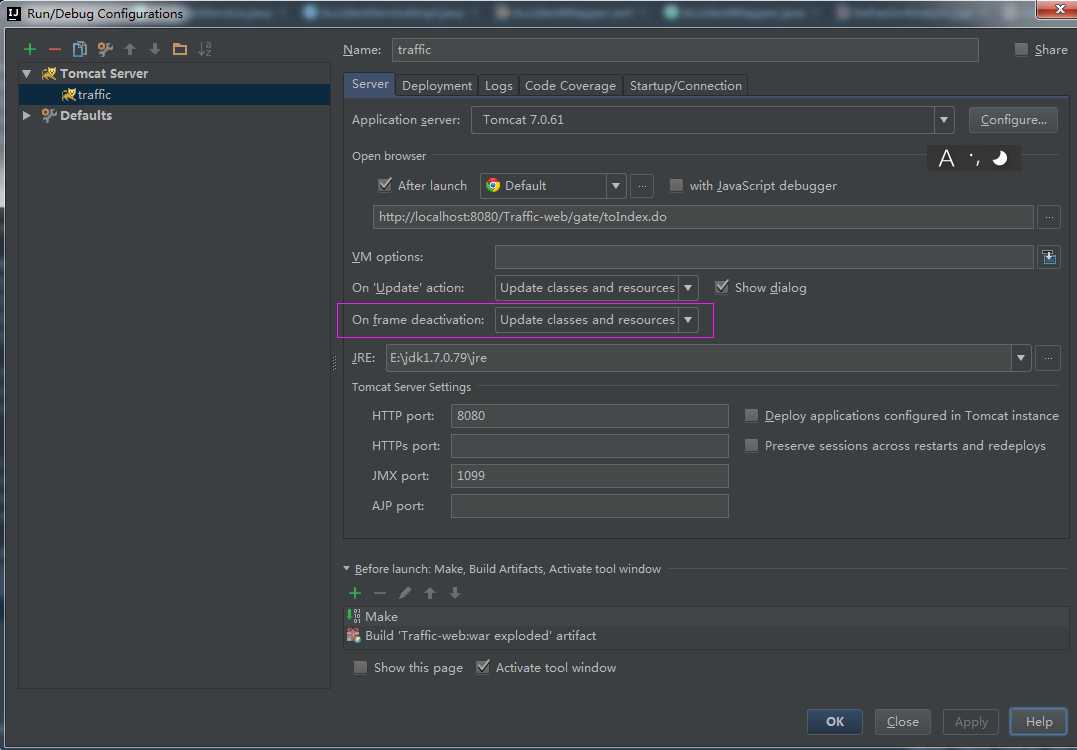1077x750 pixels.
Task: Click HTTP port field showing 8080
Action: (x=589, y=416)
